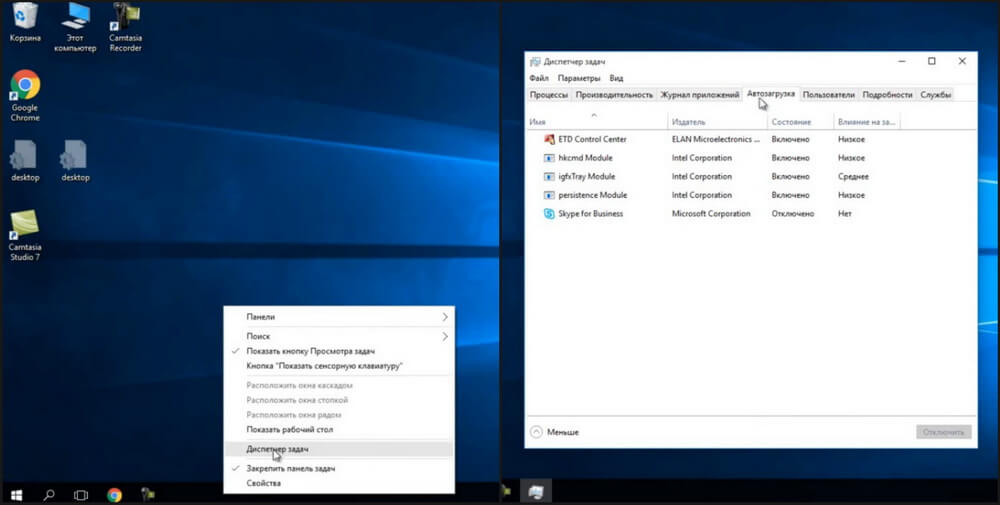Viewport: 1000px width, 505px height.
Task: Switch to the Процессы tab
Action: (549, 95)
